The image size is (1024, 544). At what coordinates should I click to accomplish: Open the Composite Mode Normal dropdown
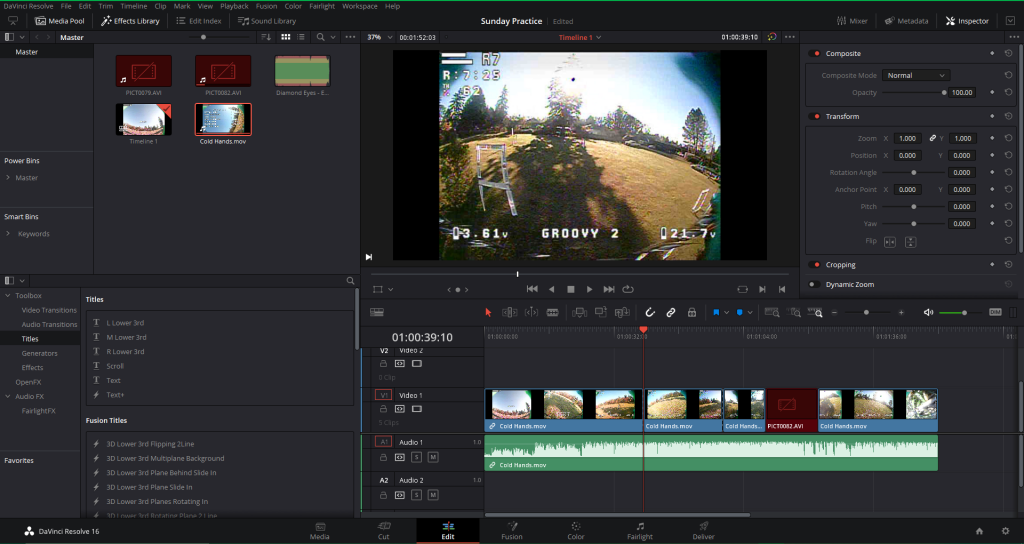[916, 75]
